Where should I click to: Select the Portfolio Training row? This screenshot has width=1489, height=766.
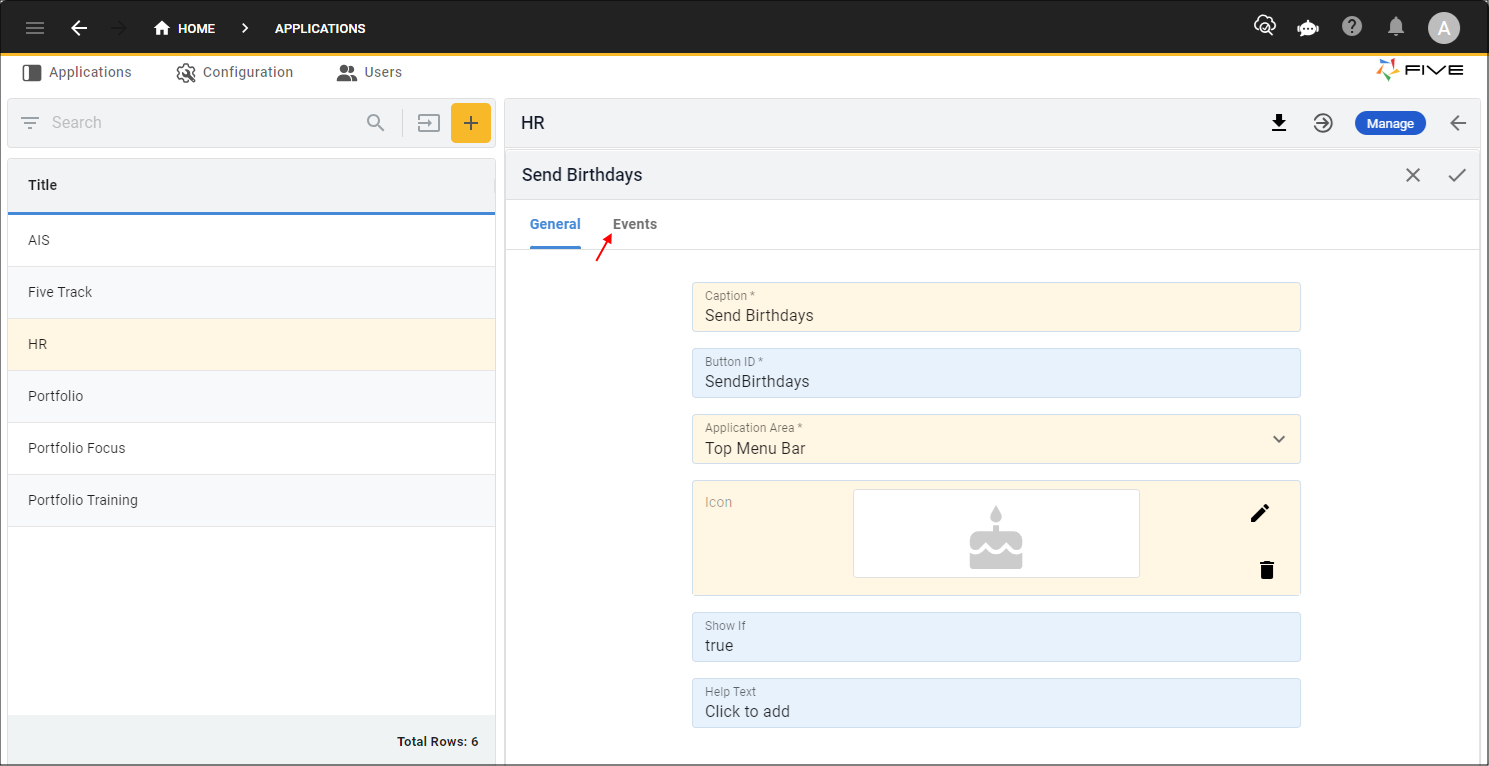click(251, 501)
